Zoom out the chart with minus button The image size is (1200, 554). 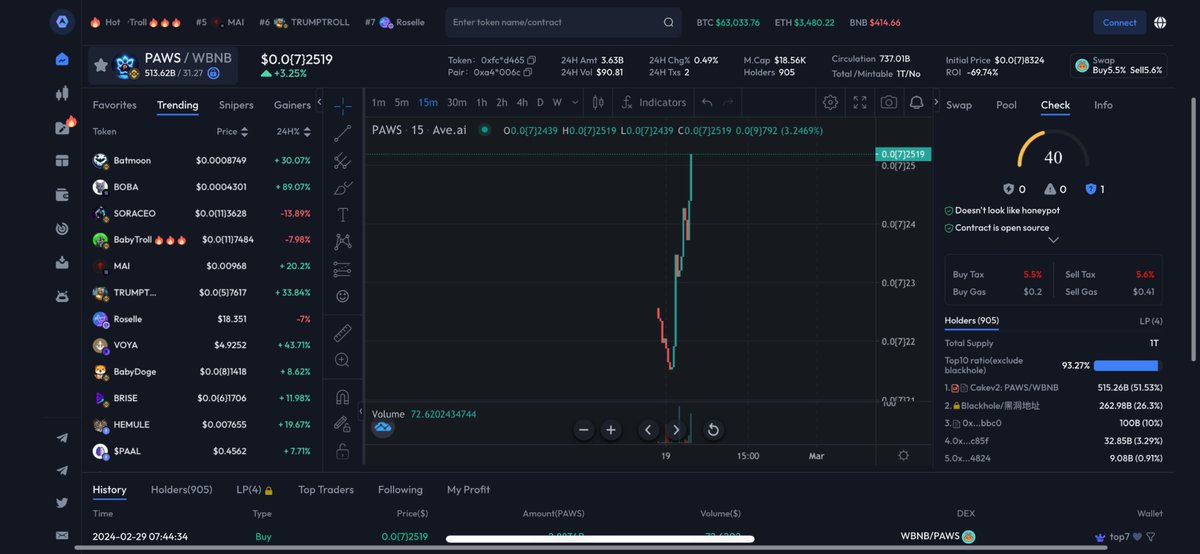[584, 430]
